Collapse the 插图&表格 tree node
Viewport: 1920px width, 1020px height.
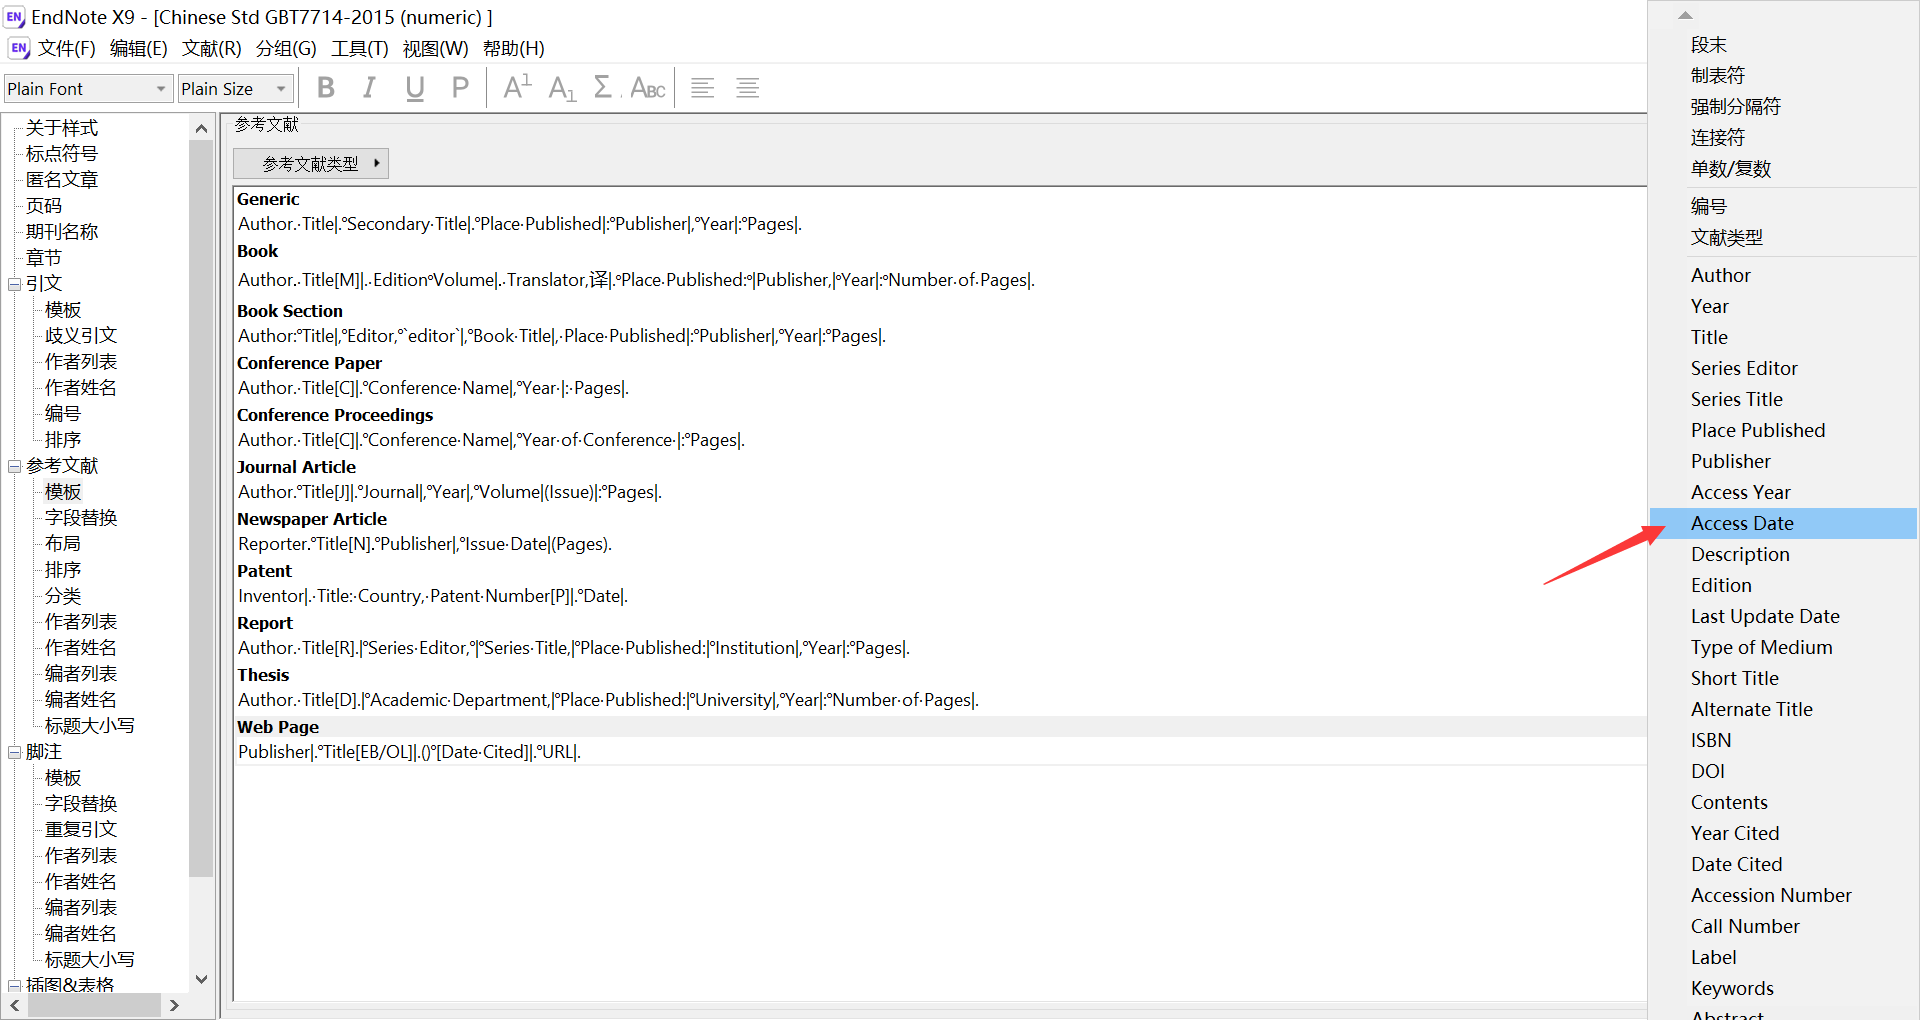click(15, 986)
